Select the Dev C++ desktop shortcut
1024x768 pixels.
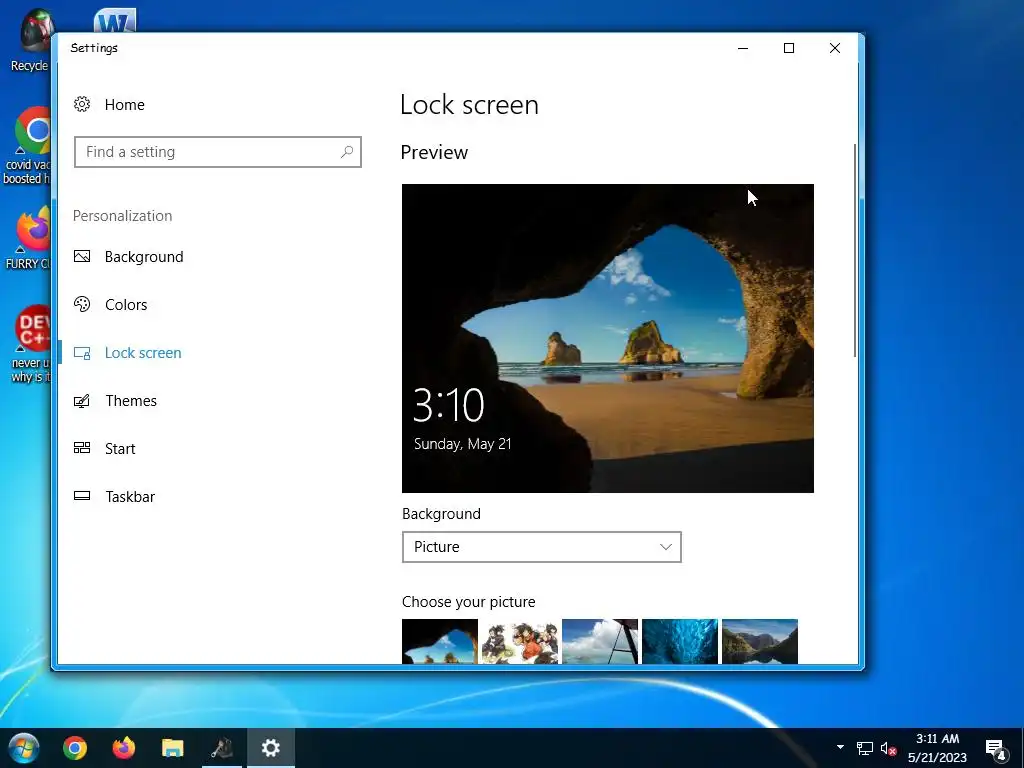29,344
